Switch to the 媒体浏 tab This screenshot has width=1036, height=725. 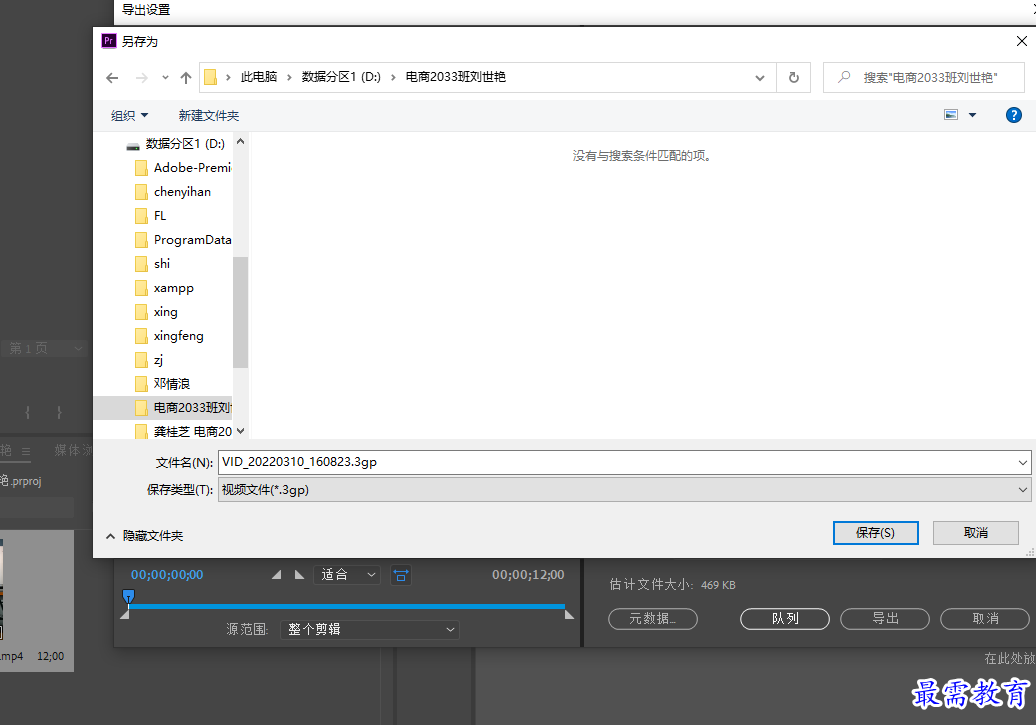[73, 451]
